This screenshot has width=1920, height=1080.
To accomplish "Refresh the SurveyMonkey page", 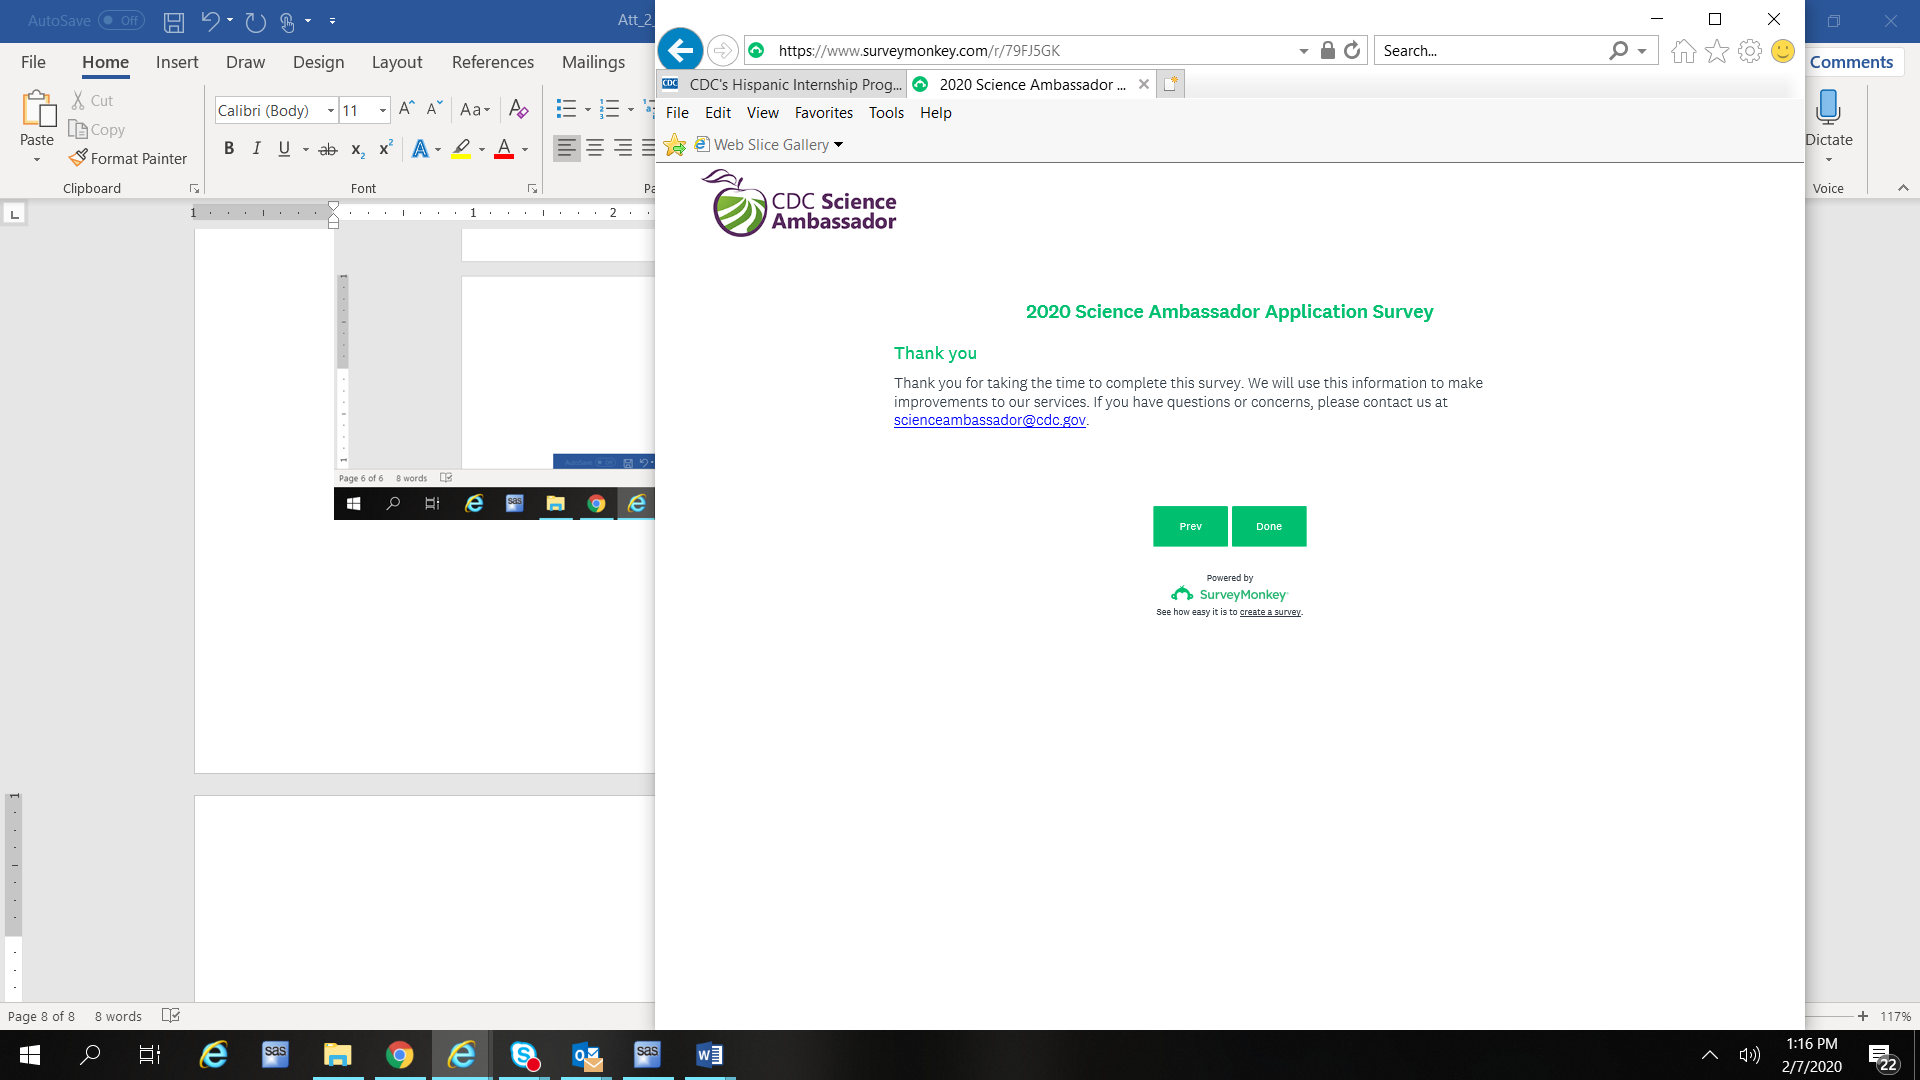I will 1352,50.
